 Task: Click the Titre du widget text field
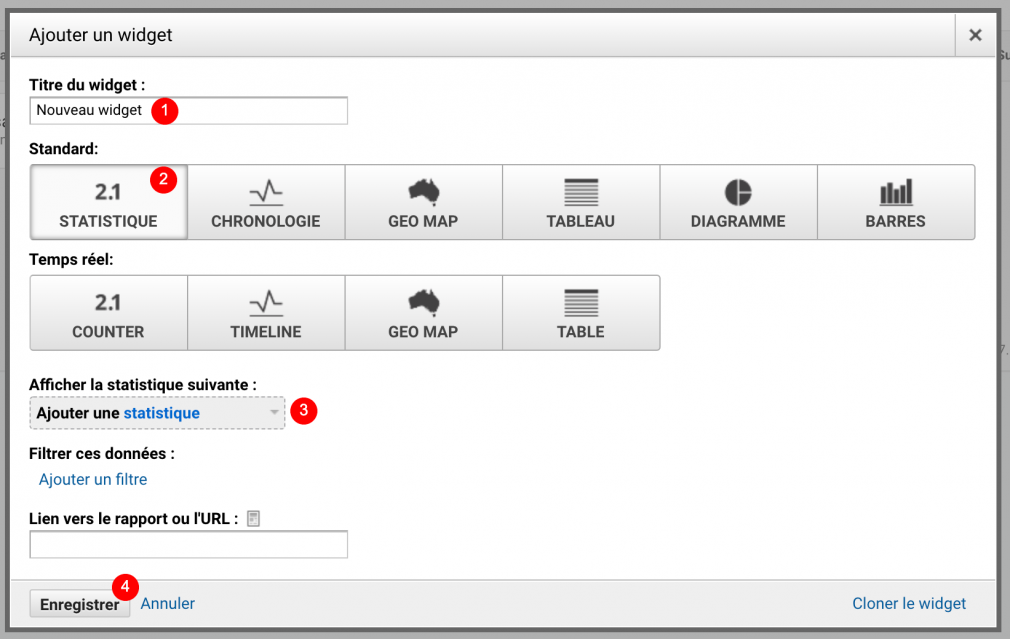coord(188,111)
